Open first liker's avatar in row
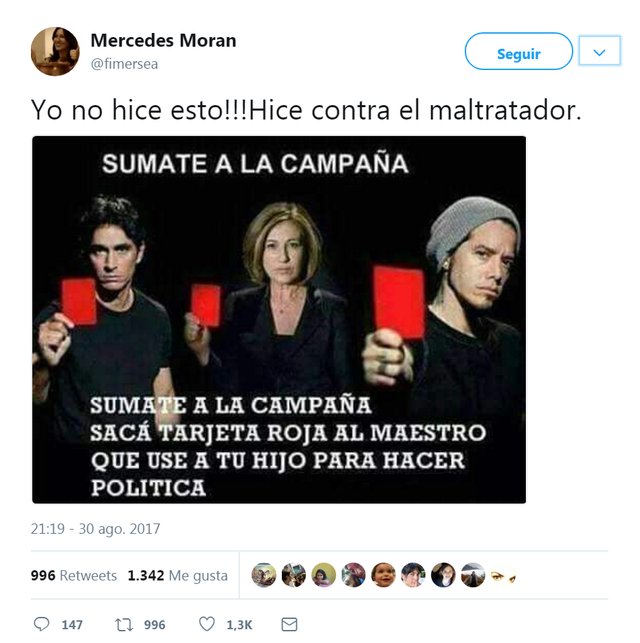 (264, 575)
